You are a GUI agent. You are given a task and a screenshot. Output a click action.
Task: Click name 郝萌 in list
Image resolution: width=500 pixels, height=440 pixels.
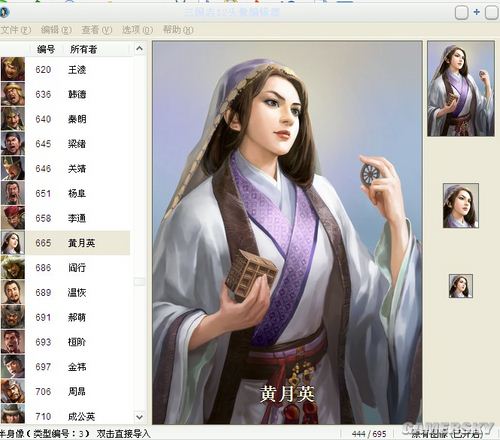point(77,317)
